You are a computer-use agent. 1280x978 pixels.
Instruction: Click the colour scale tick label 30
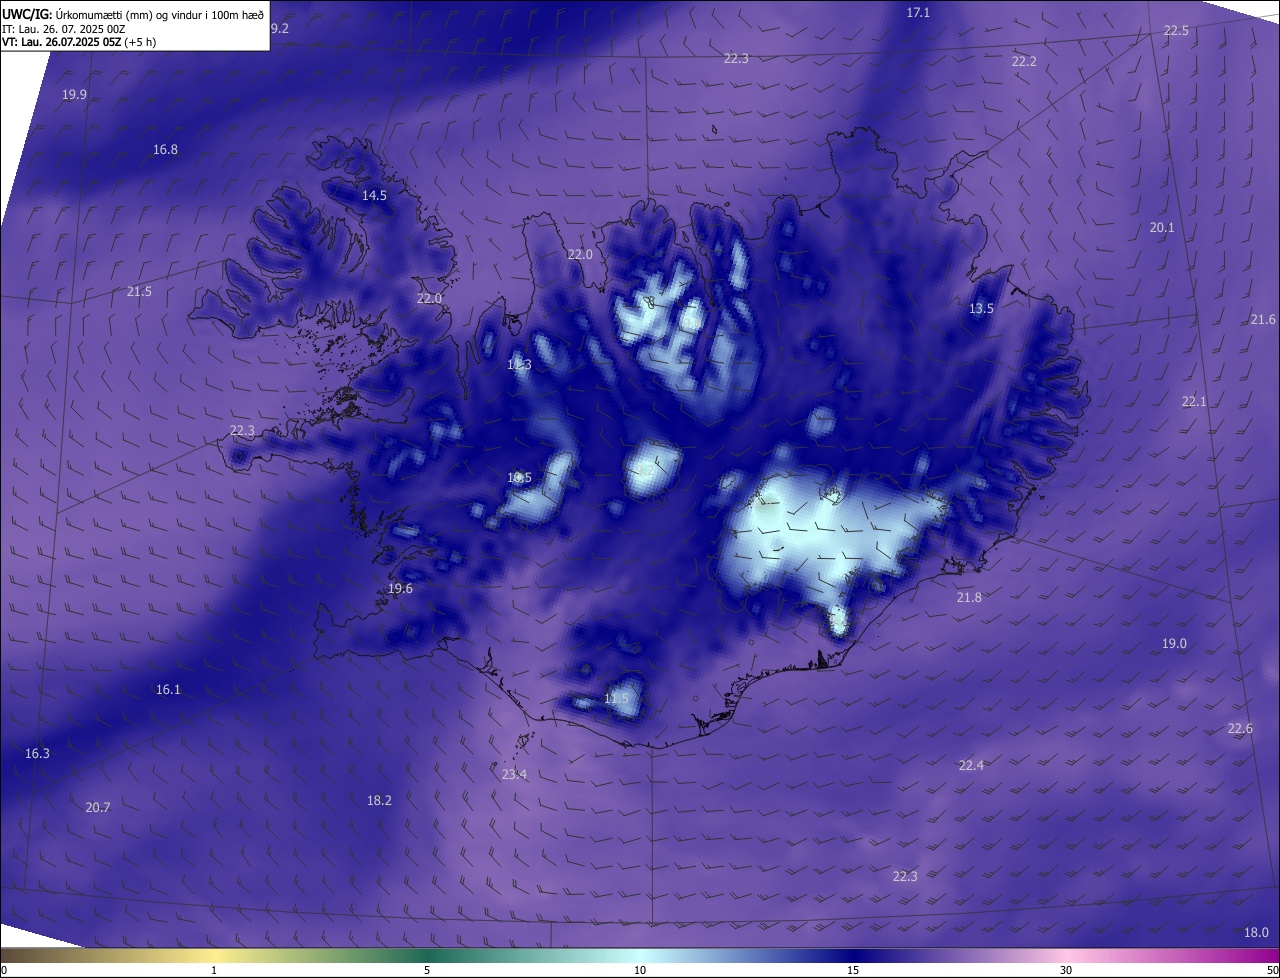(1066, 971)
